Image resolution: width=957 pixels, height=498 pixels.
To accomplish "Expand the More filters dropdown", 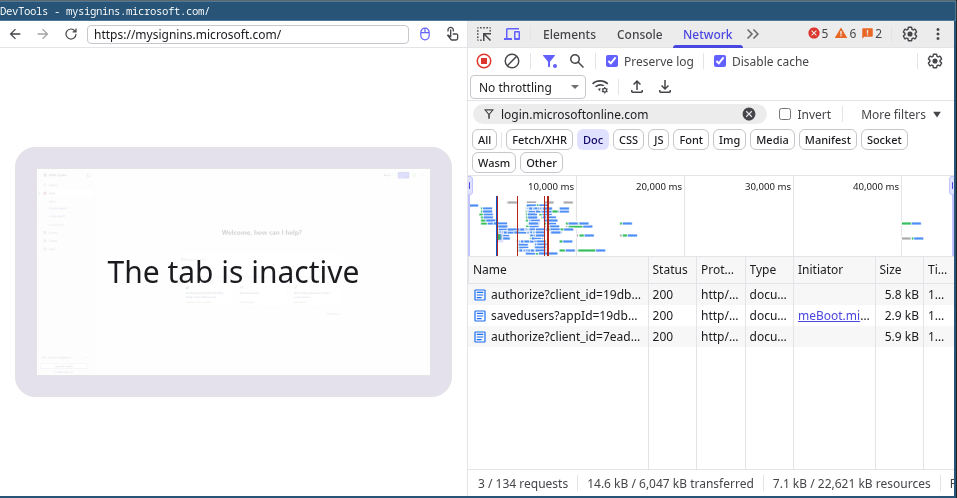I will tap(901, 114).
